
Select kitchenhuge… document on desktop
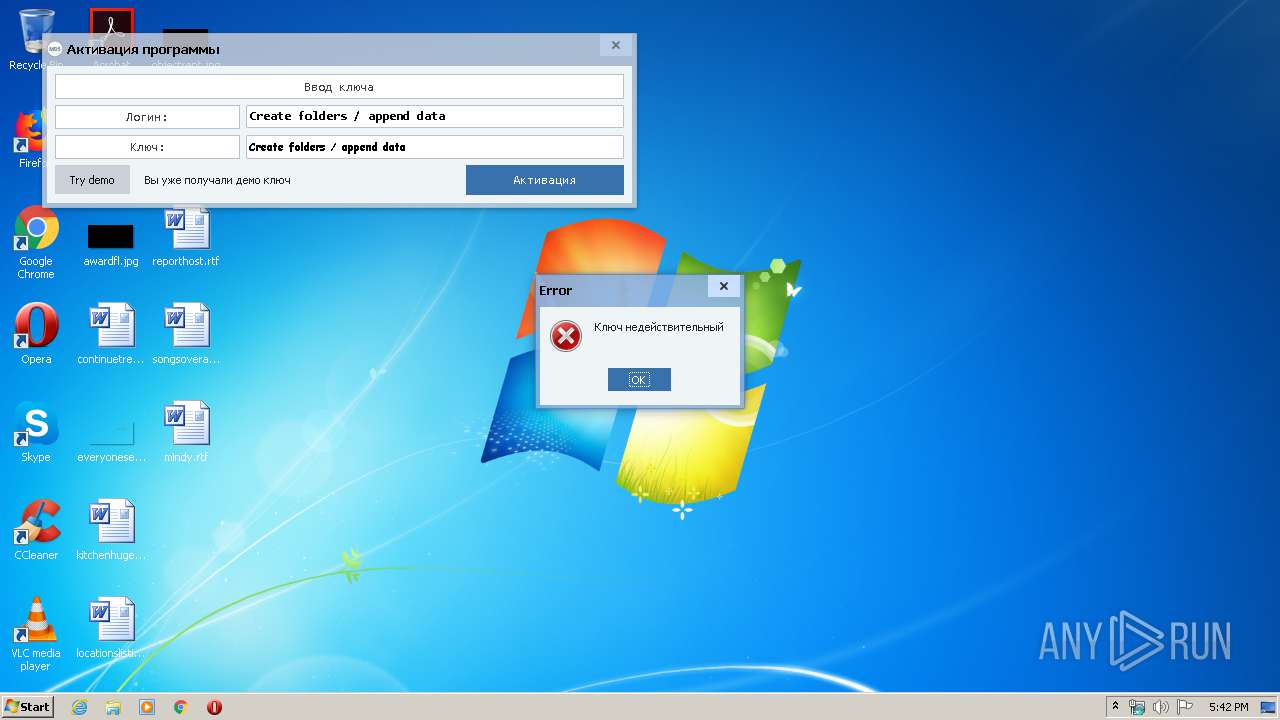[111, 530]
